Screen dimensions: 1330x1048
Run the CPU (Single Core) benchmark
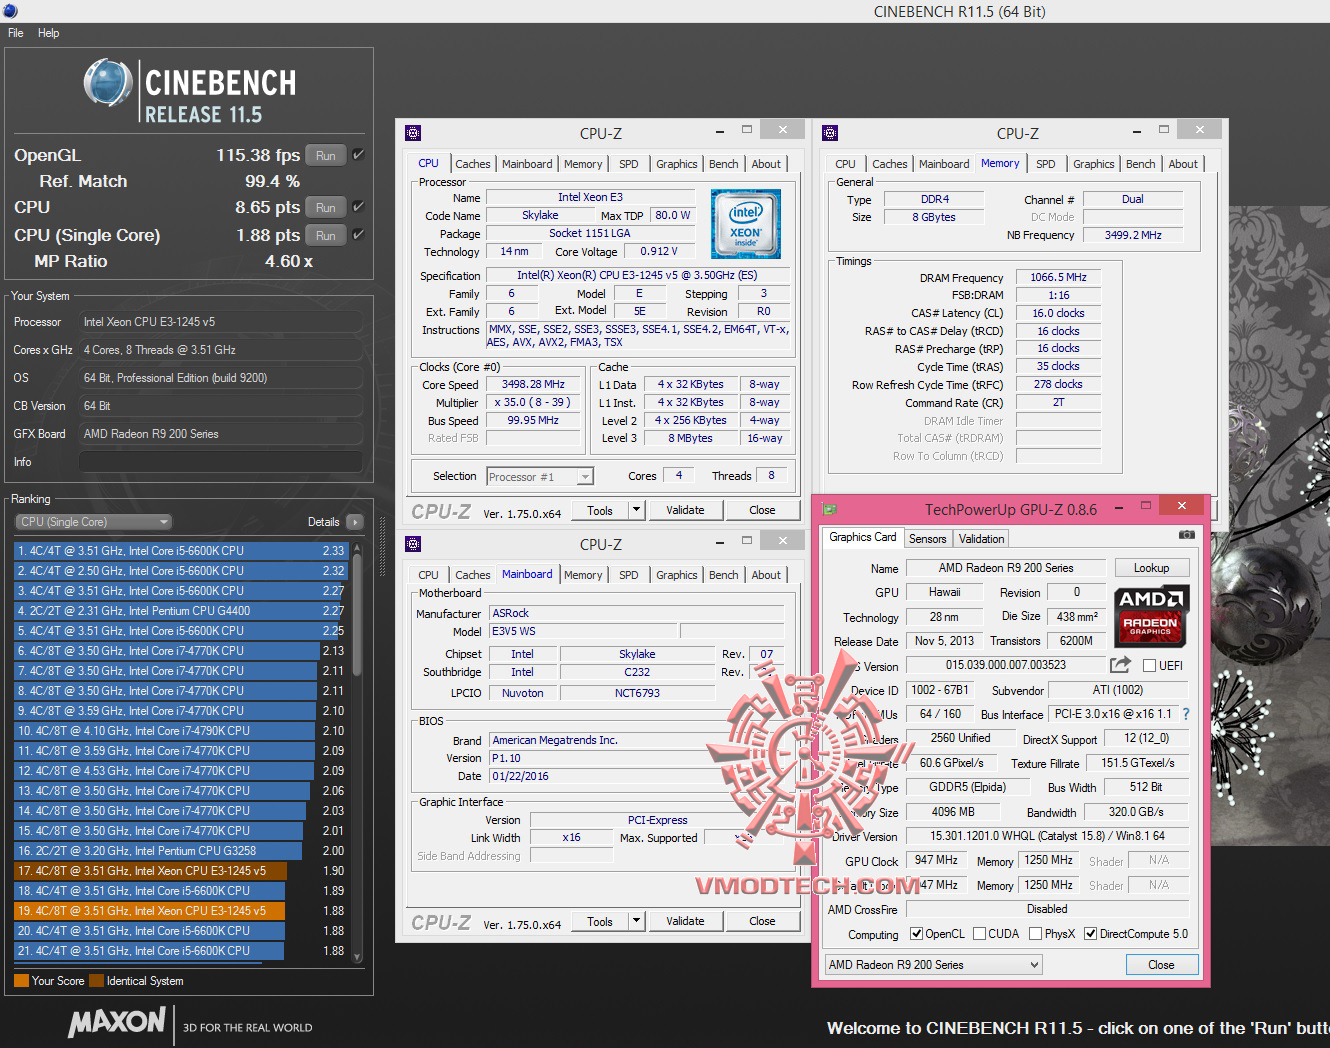(x=326, y=235)
